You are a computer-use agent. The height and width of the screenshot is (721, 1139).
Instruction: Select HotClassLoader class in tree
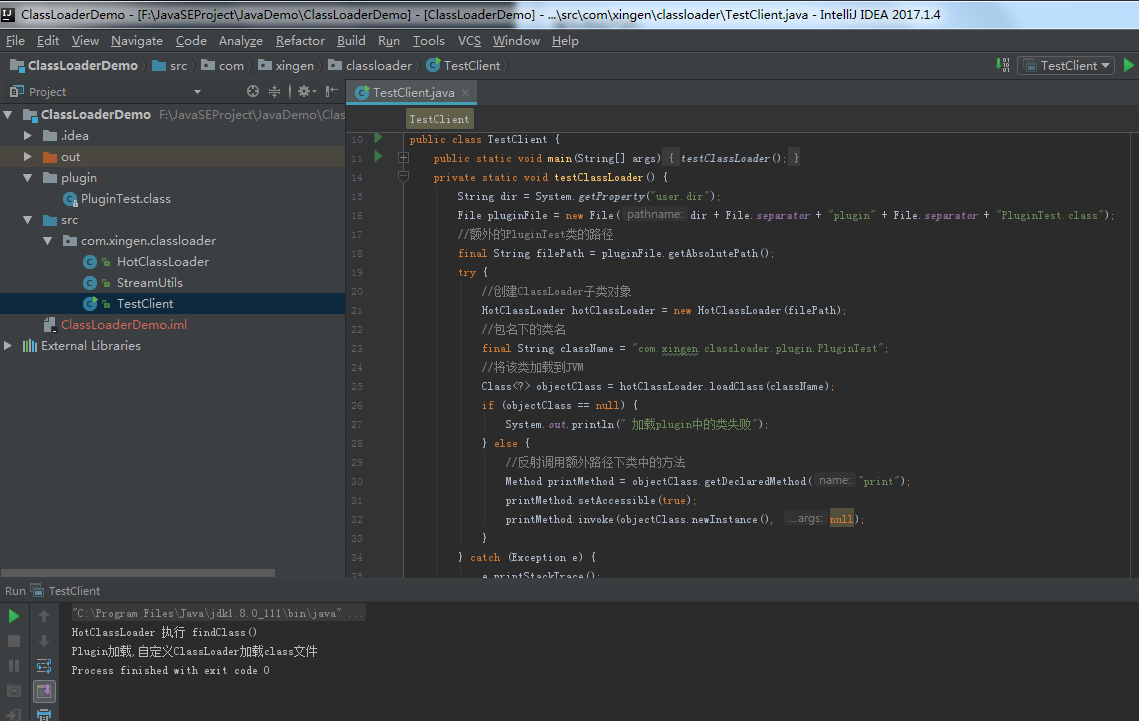coord(163,261)
